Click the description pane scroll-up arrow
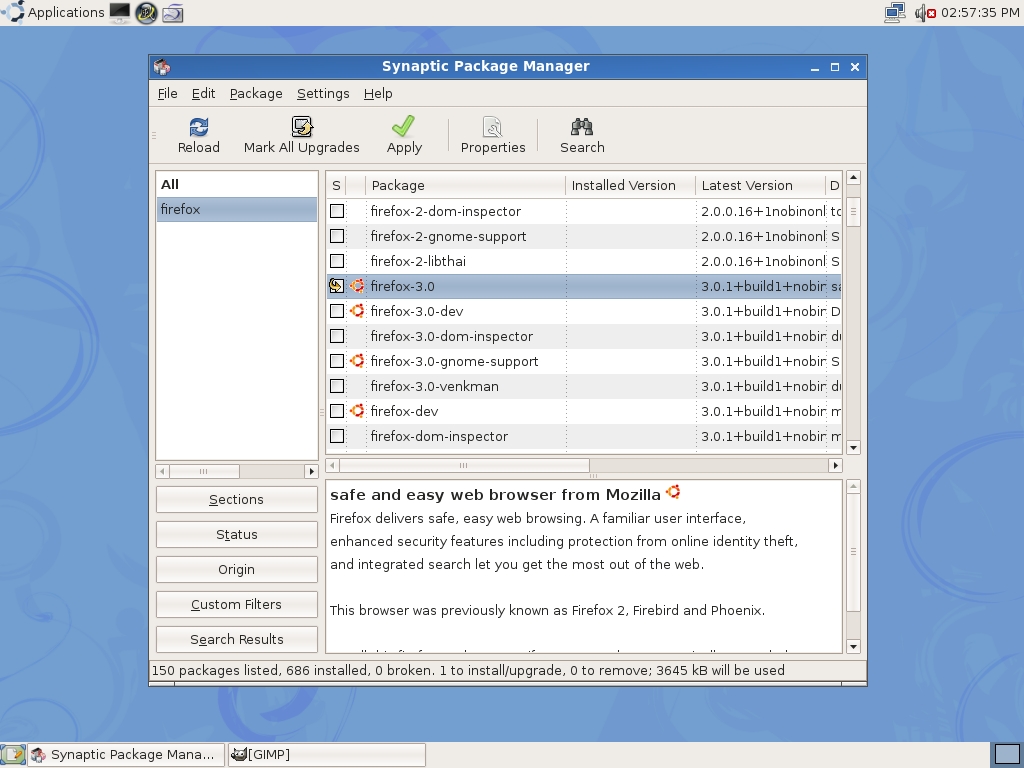 pyautogui.click(x=853, y=487)
